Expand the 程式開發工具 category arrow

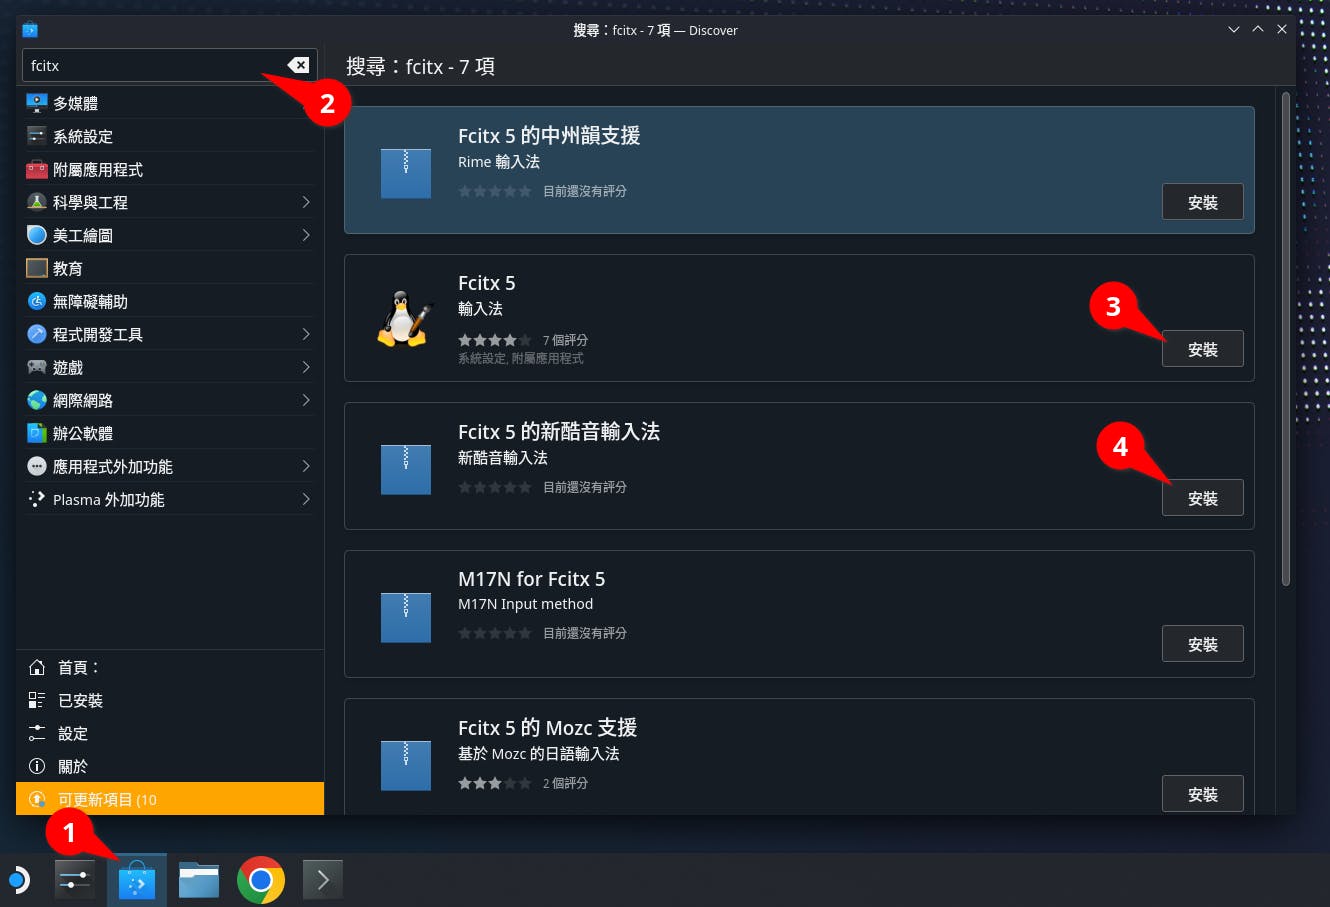[x=305, y=334]
